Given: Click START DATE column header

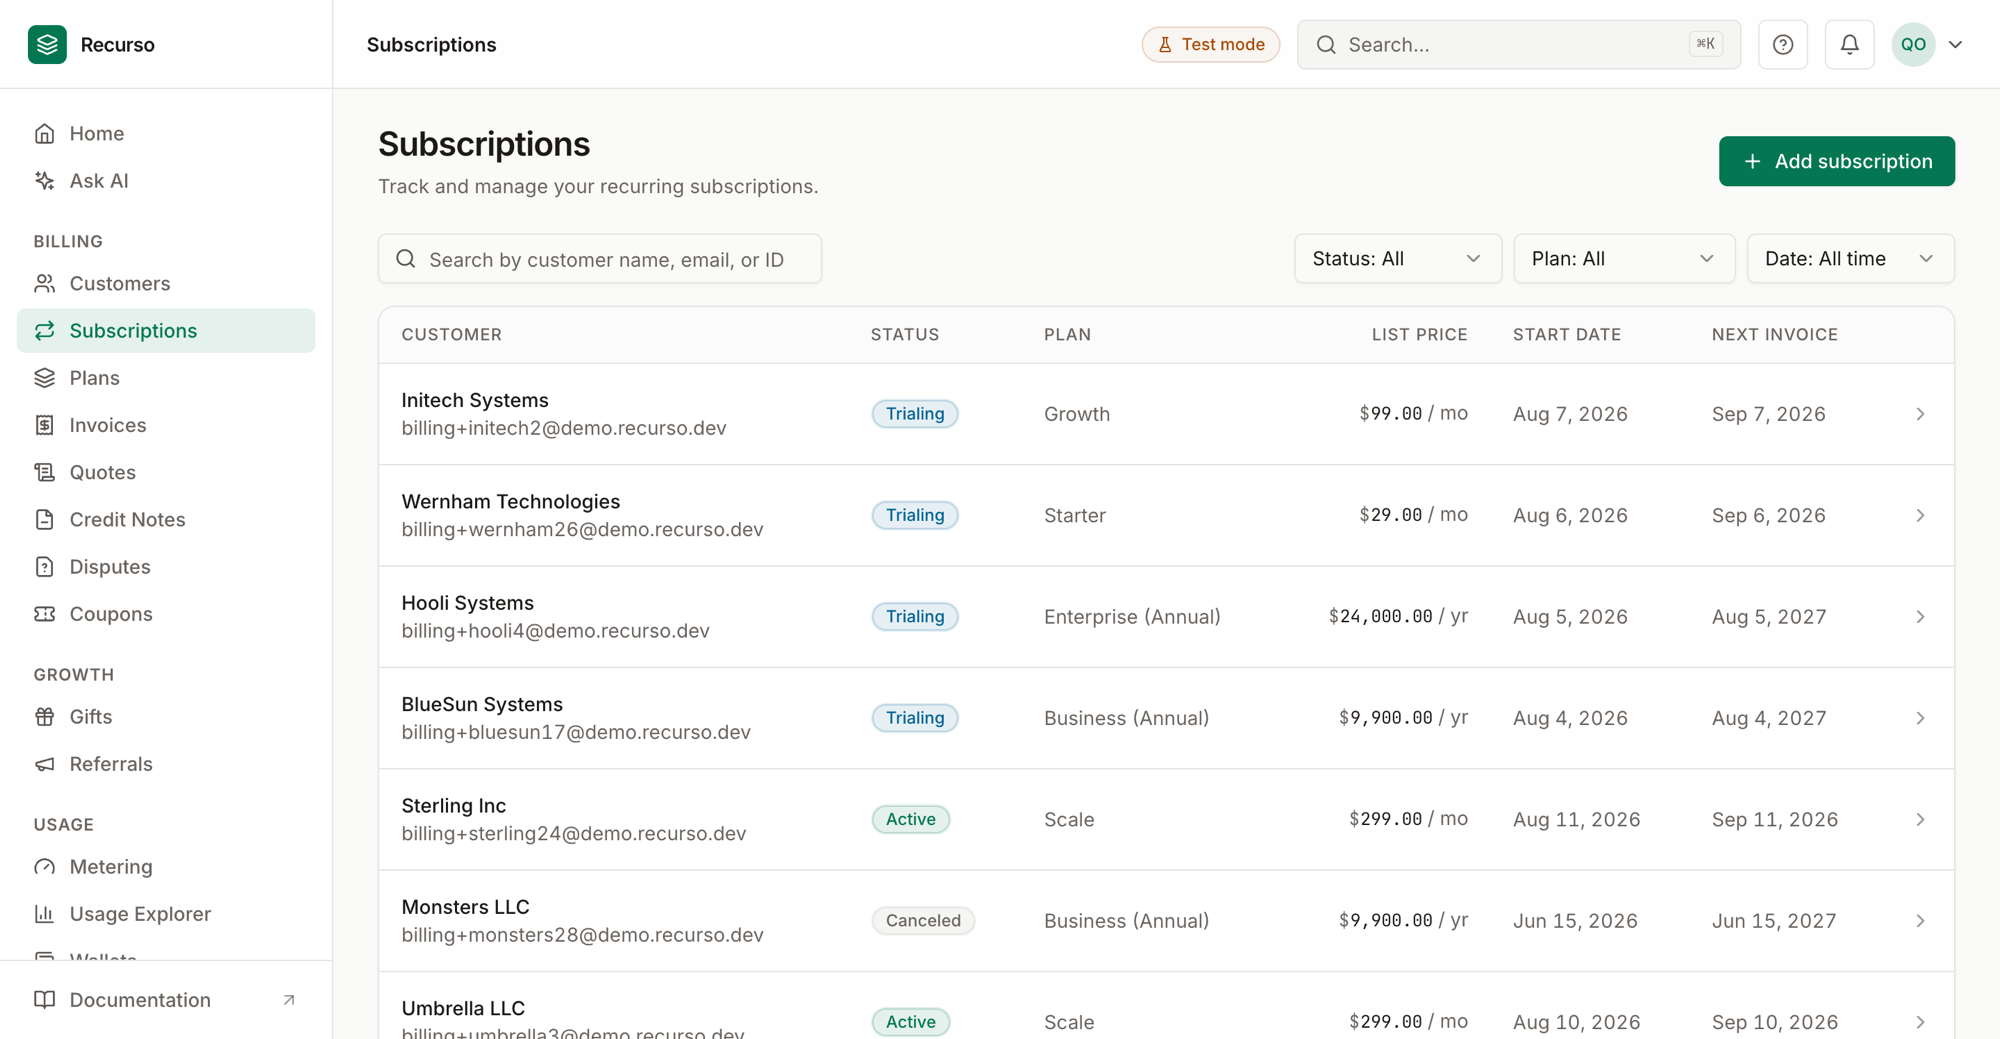Looking at the screenshot, I should click(1566, 334).
